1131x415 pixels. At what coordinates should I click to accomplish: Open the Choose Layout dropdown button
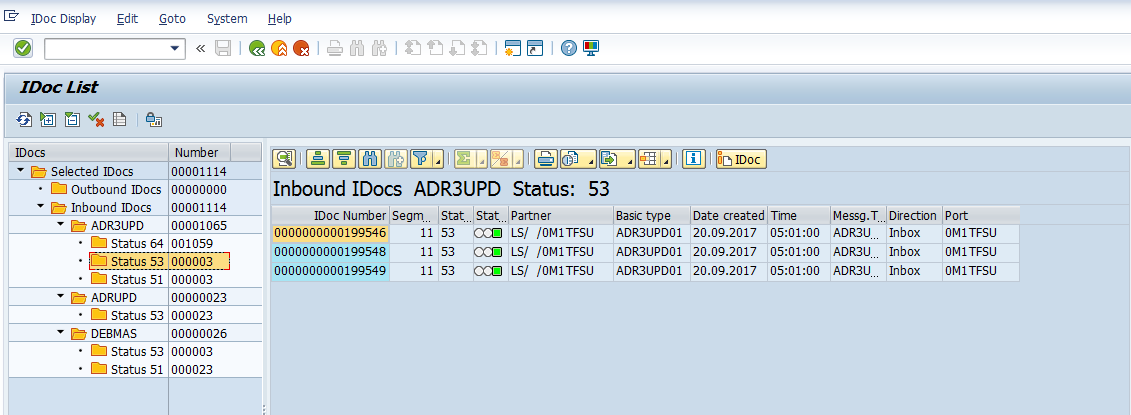tap(655, 159)
